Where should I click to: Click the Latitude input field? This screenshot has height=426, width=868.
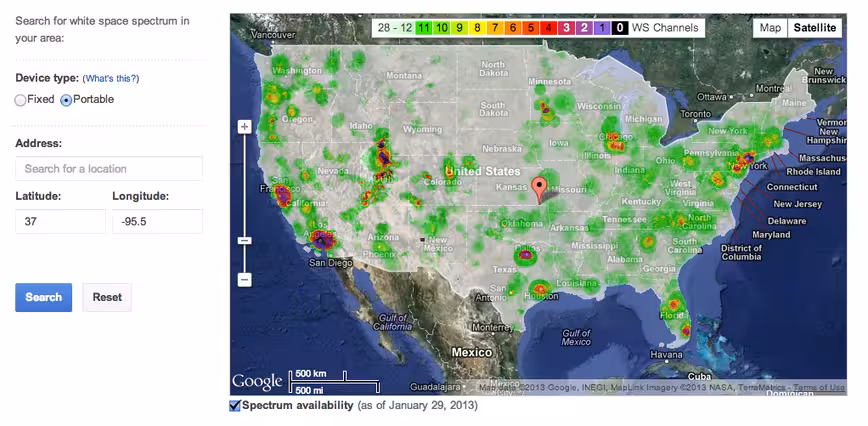60,221
